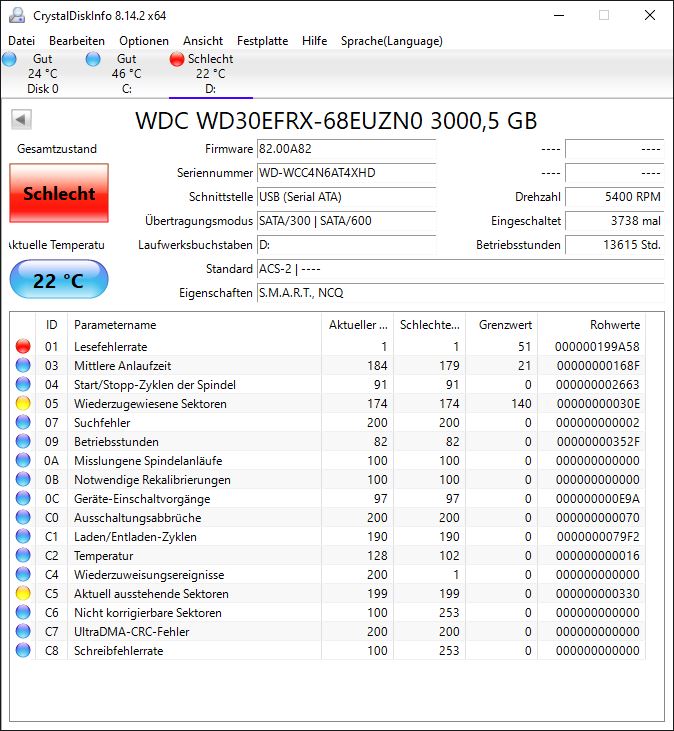Click status icon for Schreibfehlerrate

(x=23, y=650)
